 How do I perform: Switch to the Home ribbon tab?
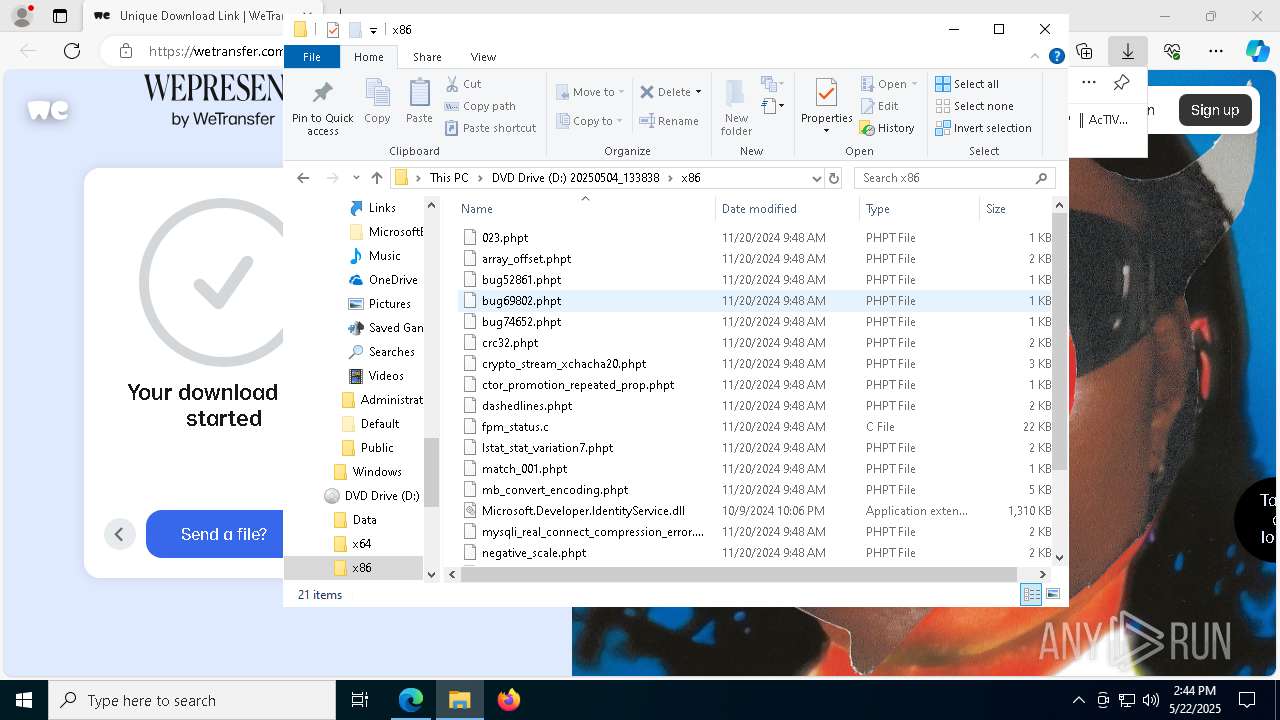click(368, 57)
